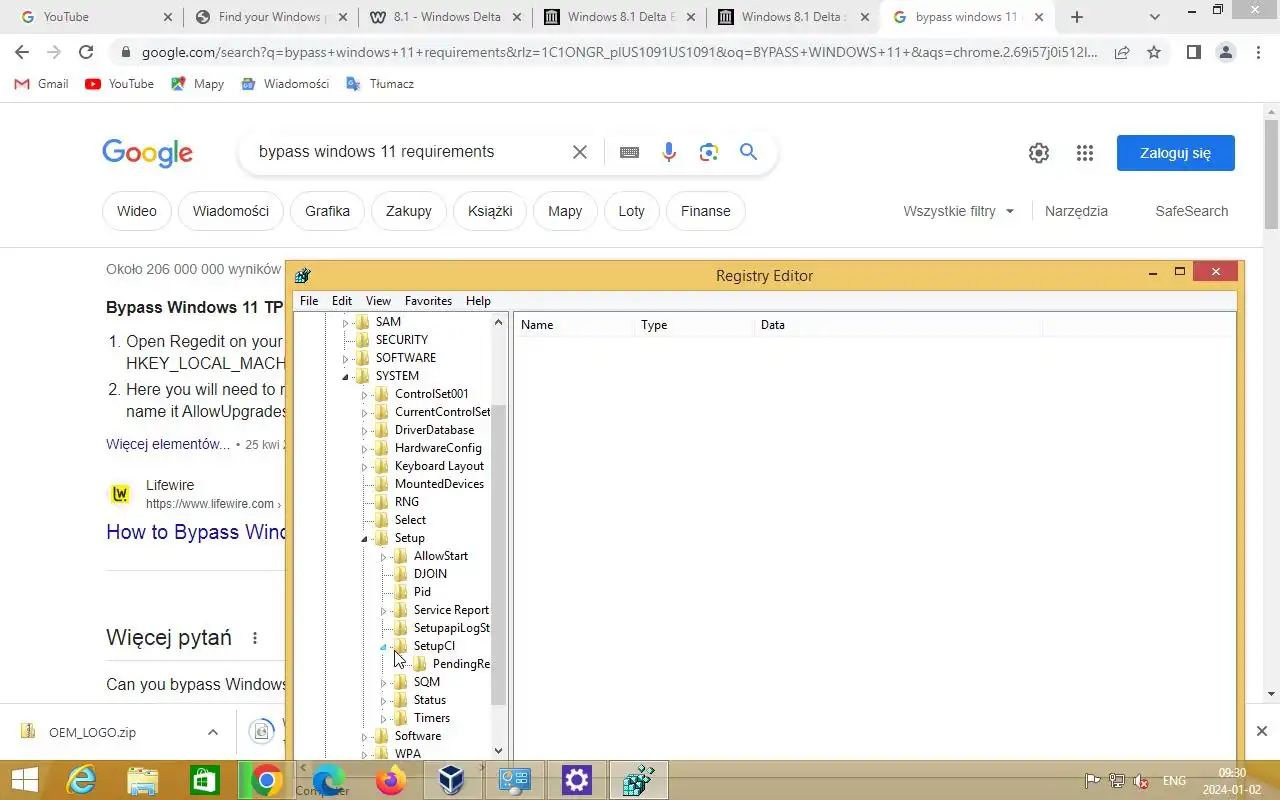Click the blue magnifier search icon
Viewport: 1280px width, 800px height.
point(748,152)
